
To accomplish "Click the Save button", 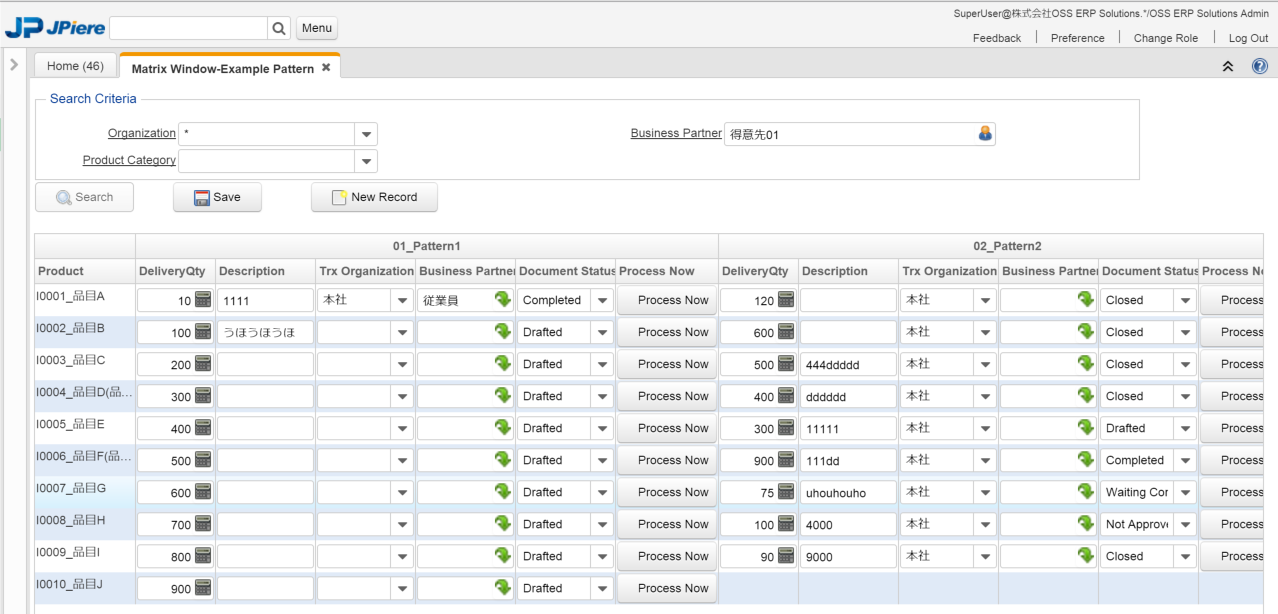I will pos(217,197).
